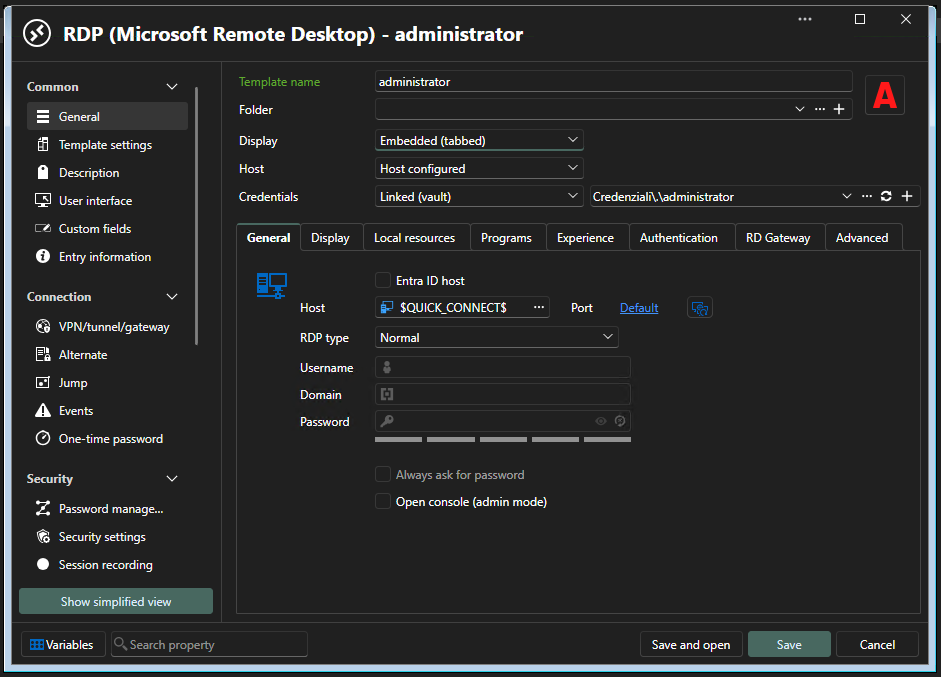
Task: Click the Default port link
Action: coord(639,308)
